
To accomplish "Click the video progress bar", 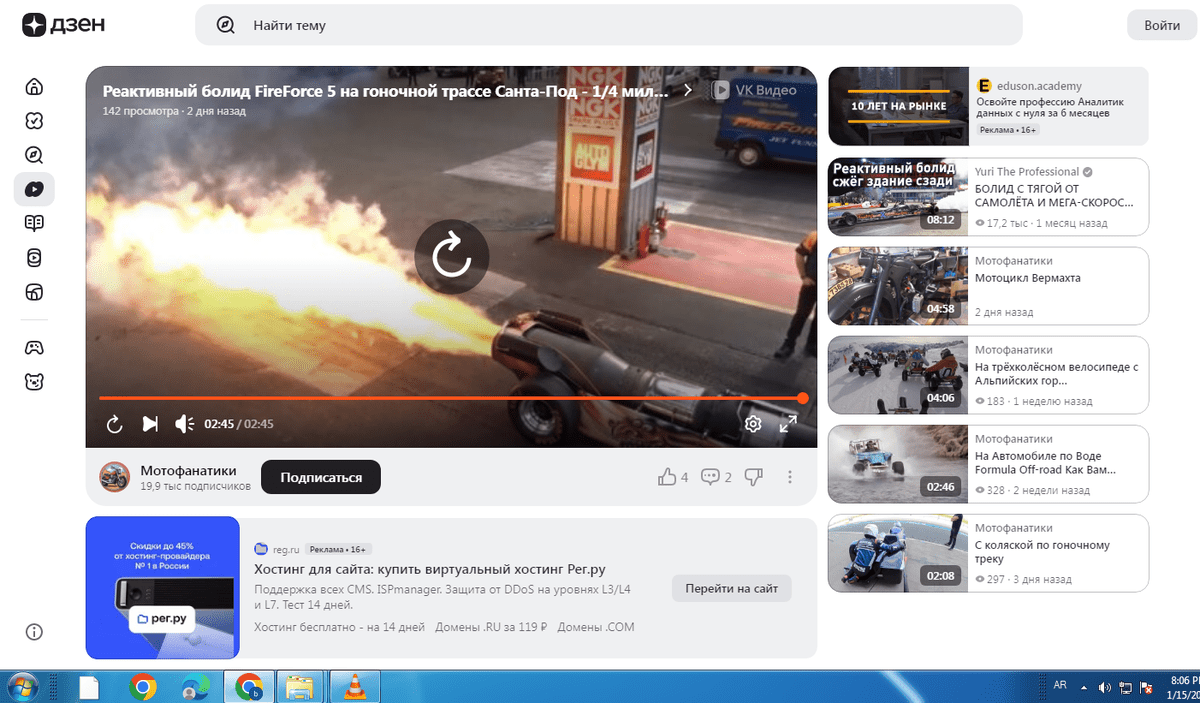I will (x=450, y=398).
